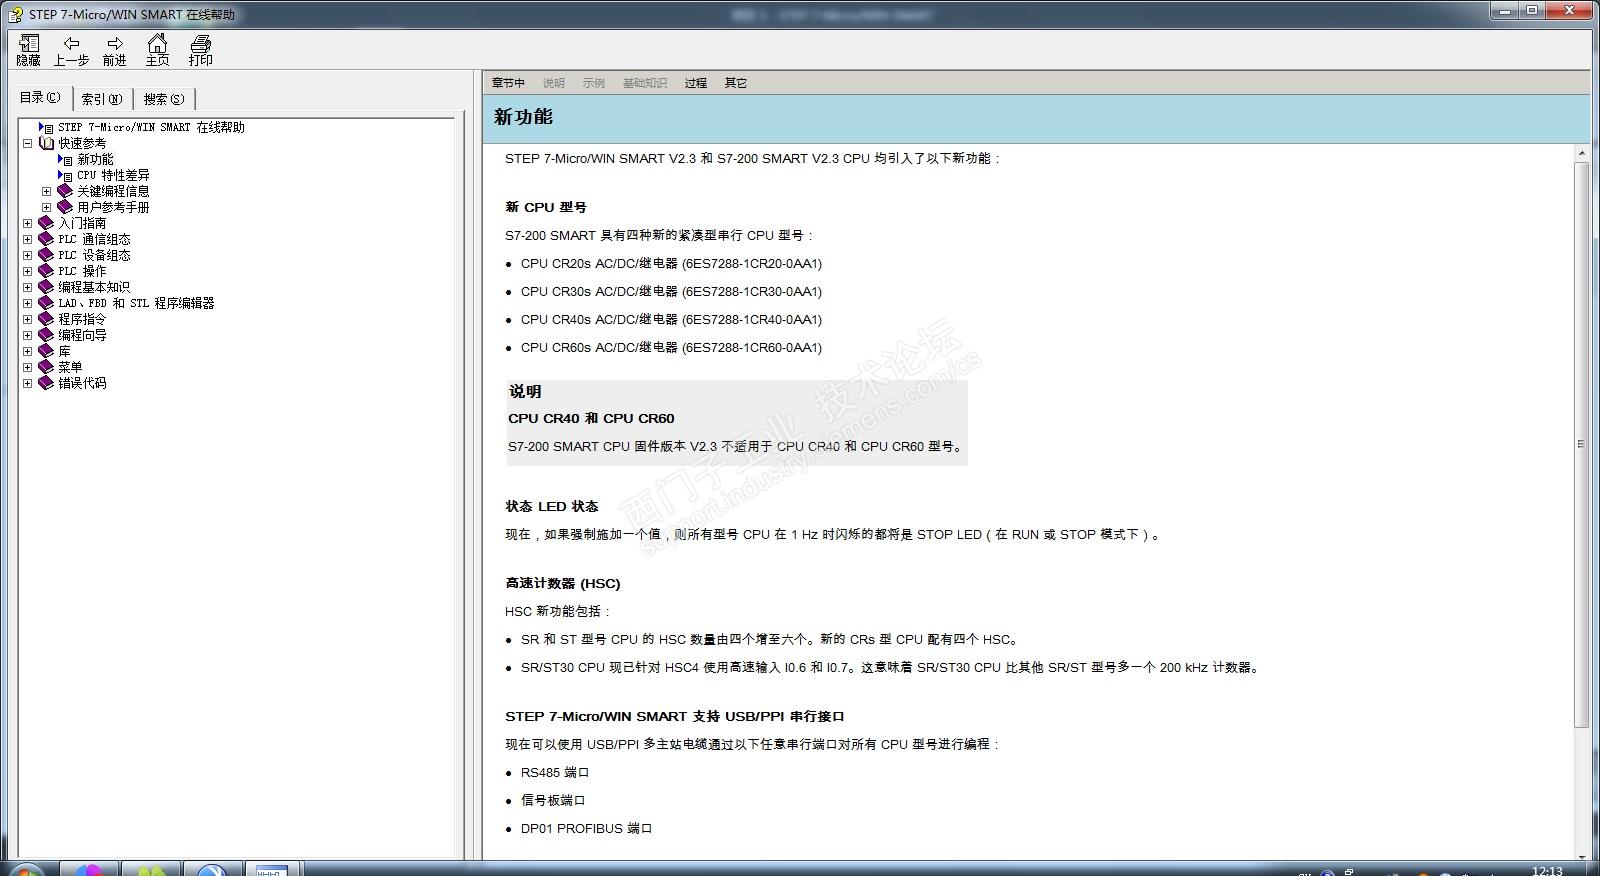The height and width of the screenshot is (876, 1600).
Task: Click the 前进 (Forward) arrow icon
Action: click(x=115, y=44)
